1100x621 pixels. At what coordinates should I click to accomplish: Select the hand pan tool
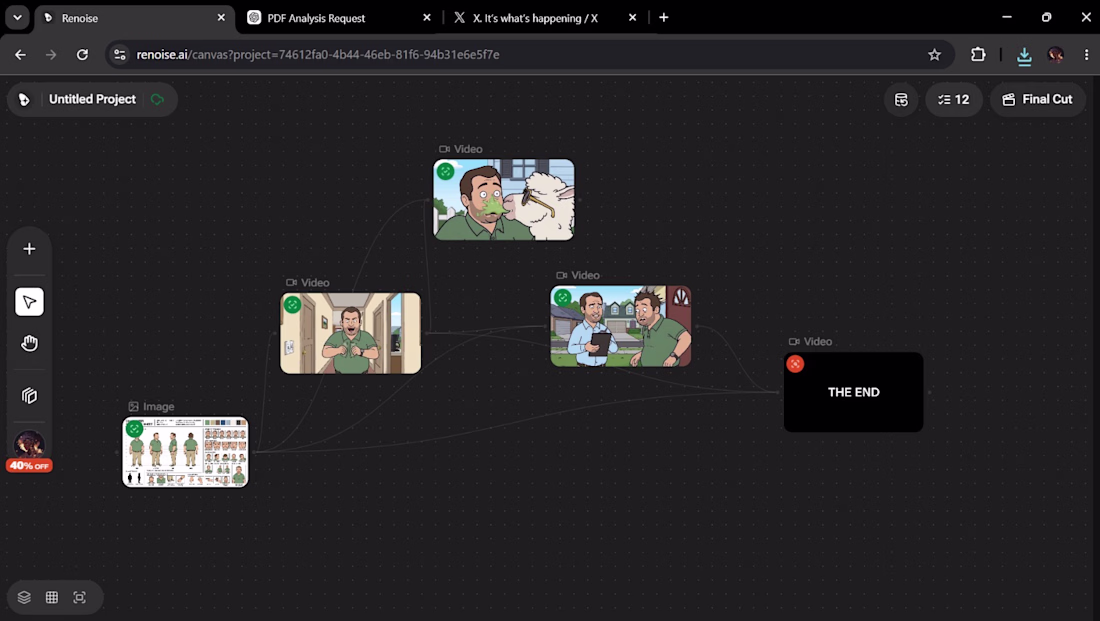[x=29, y=343]
